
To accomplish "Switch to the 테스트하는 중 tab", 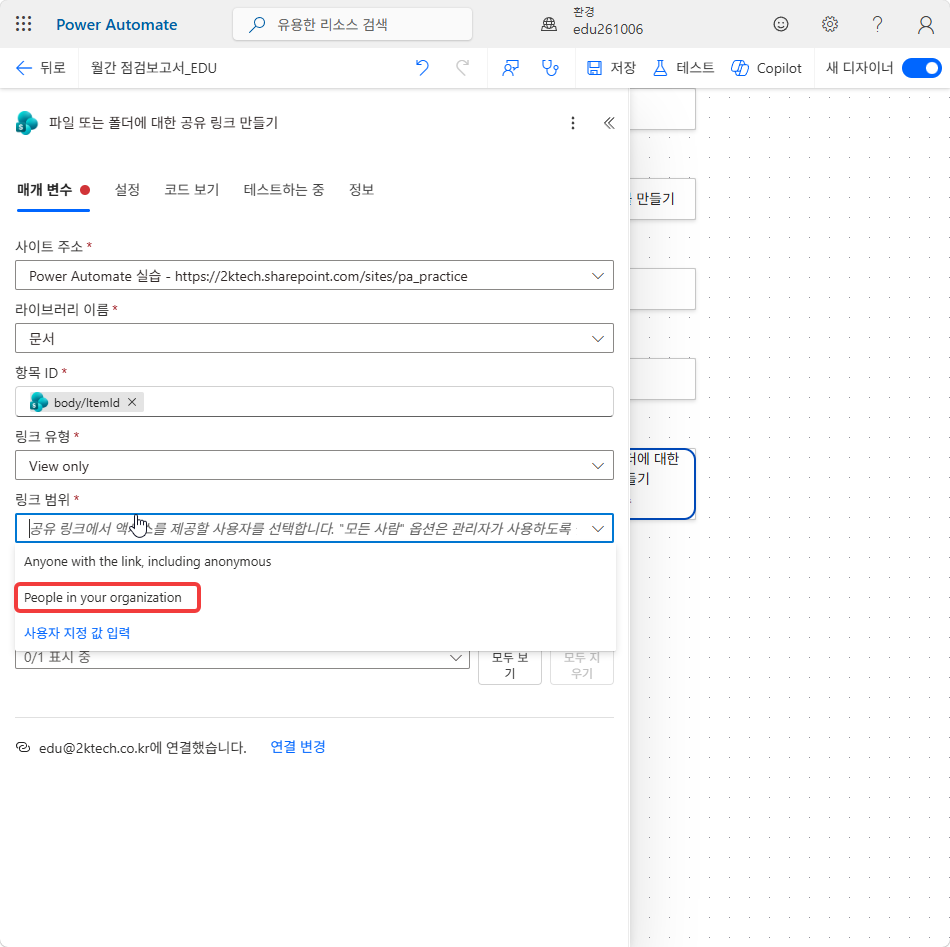I will pos(284,190).
